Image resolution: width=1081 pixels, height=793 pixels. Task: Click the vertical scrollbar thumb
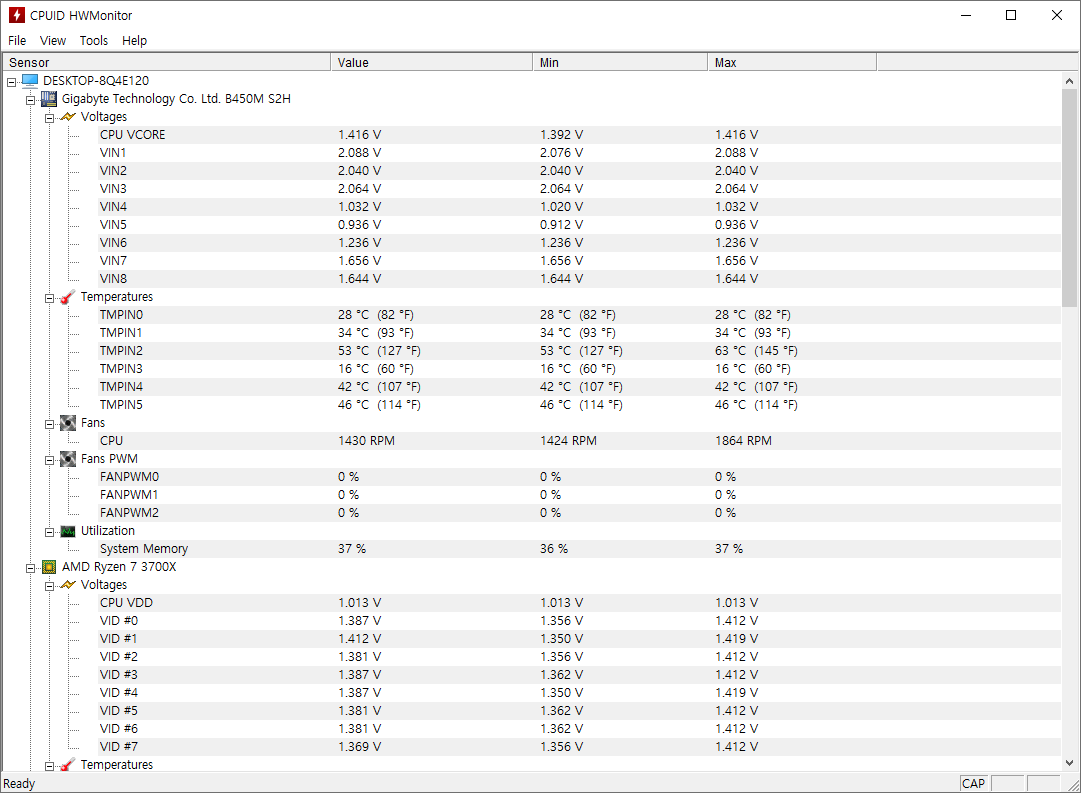coord(1069,197)
